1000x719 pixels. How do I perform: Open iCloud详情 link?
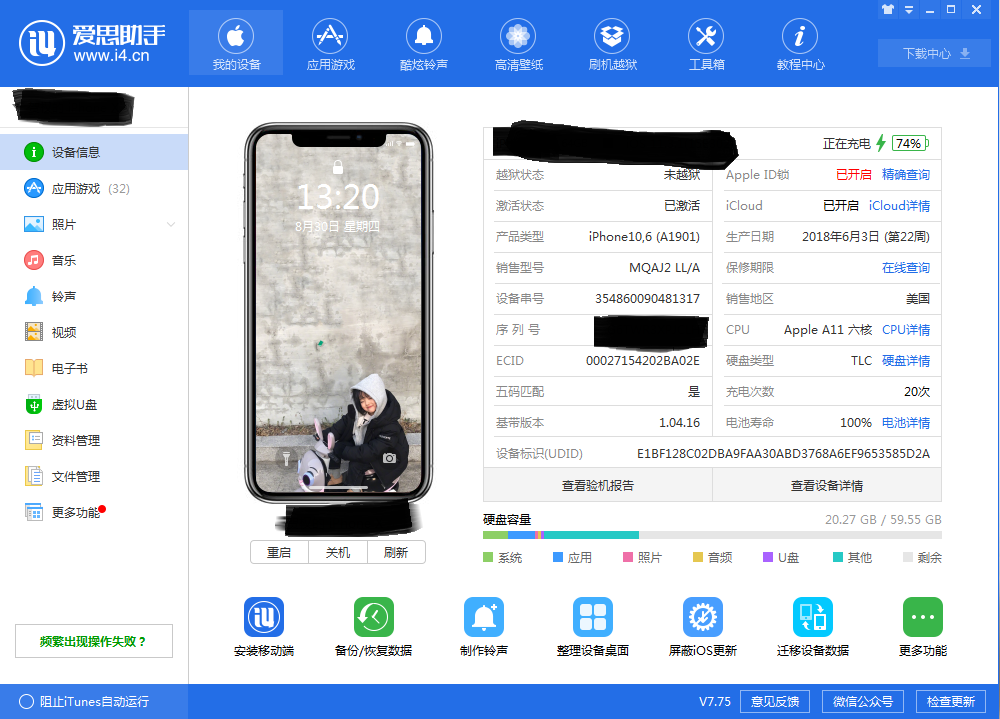tap(899, 206)
